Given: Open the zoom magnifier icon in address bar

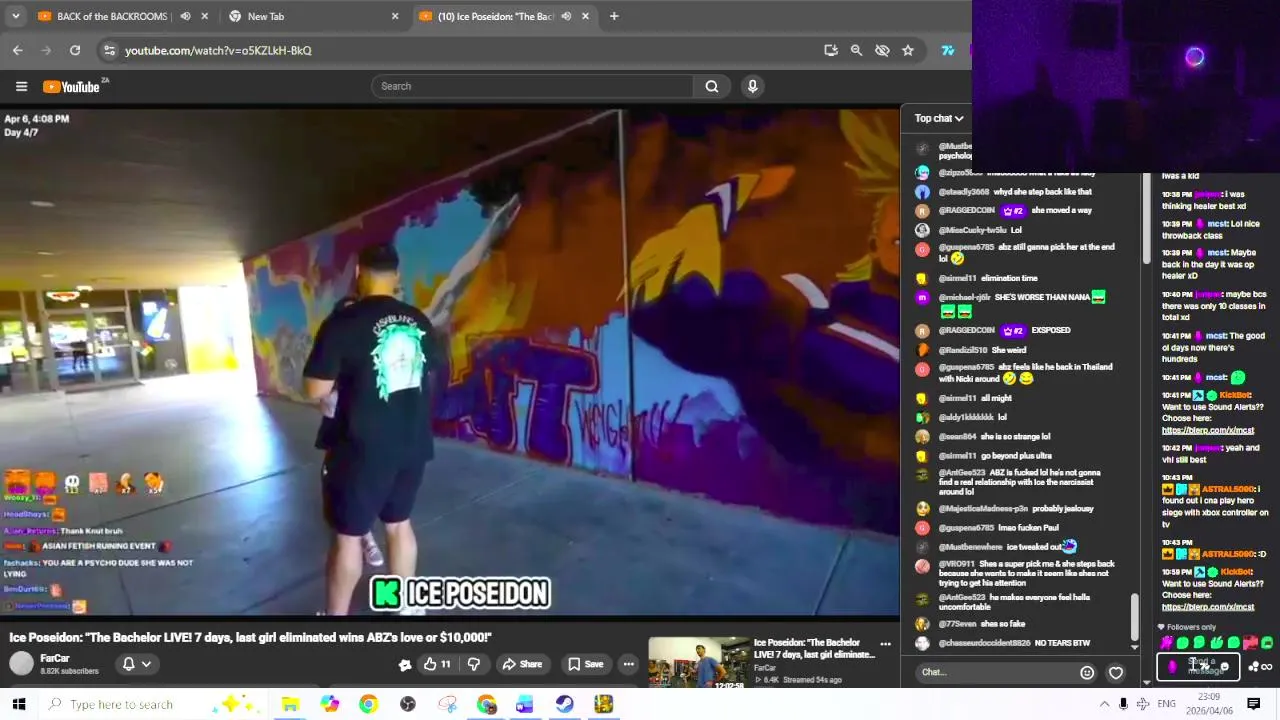Looking at the screenshot, I should (x=856, y=50).
